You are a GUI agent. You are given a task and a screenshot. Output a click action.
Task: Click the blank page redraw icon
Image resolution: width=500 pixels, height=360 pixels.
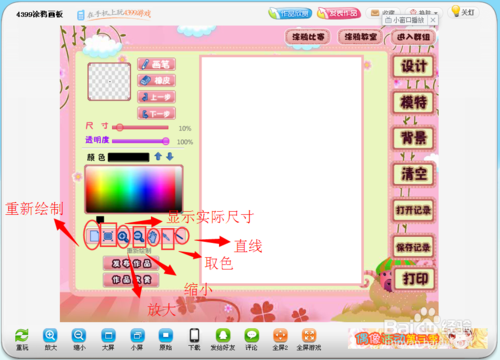coord(94,236)
